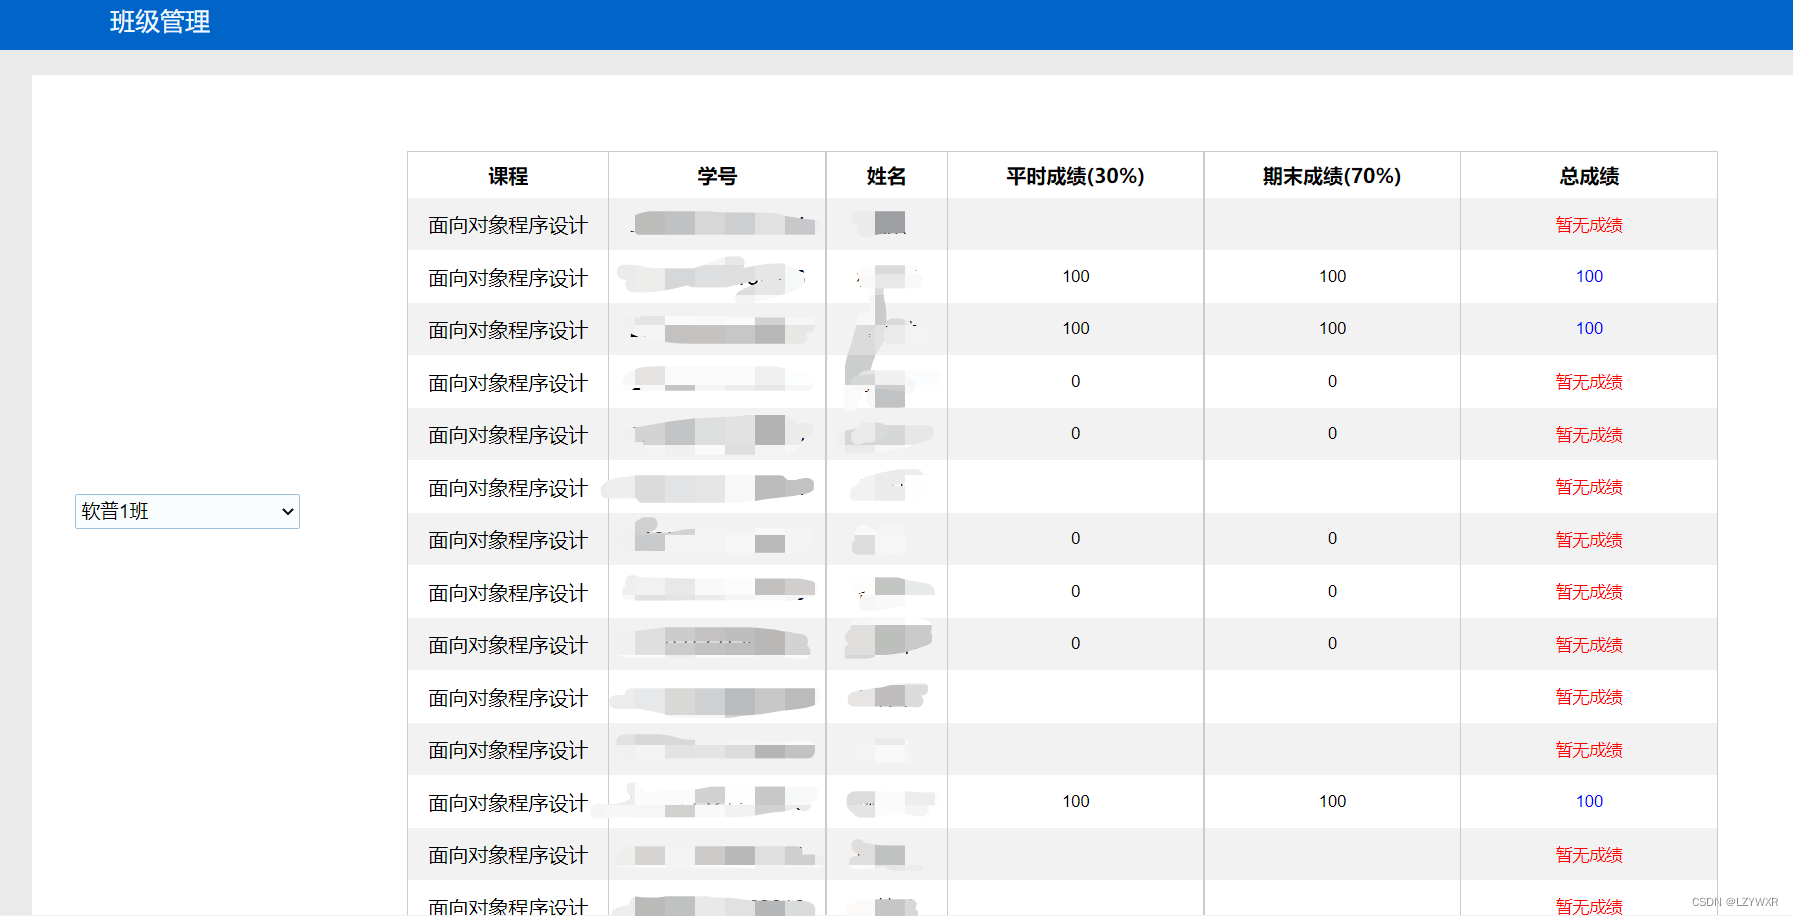Click 面向对象程序设计 in the first table row

tap(506, 225)
